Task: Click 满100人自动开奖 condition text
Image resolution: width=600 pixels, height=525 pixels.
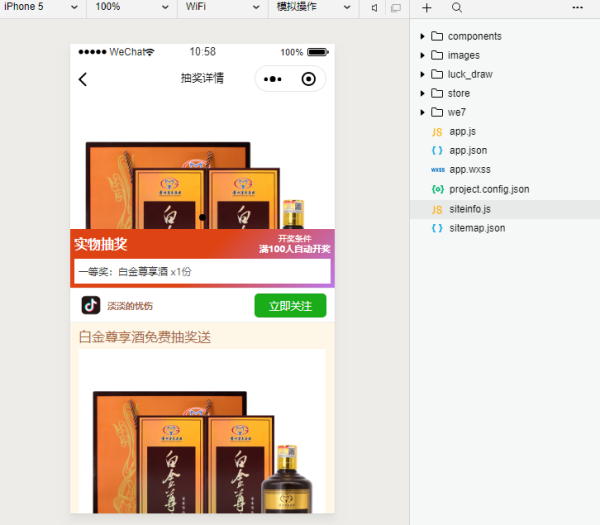Action: coord(295,249)
